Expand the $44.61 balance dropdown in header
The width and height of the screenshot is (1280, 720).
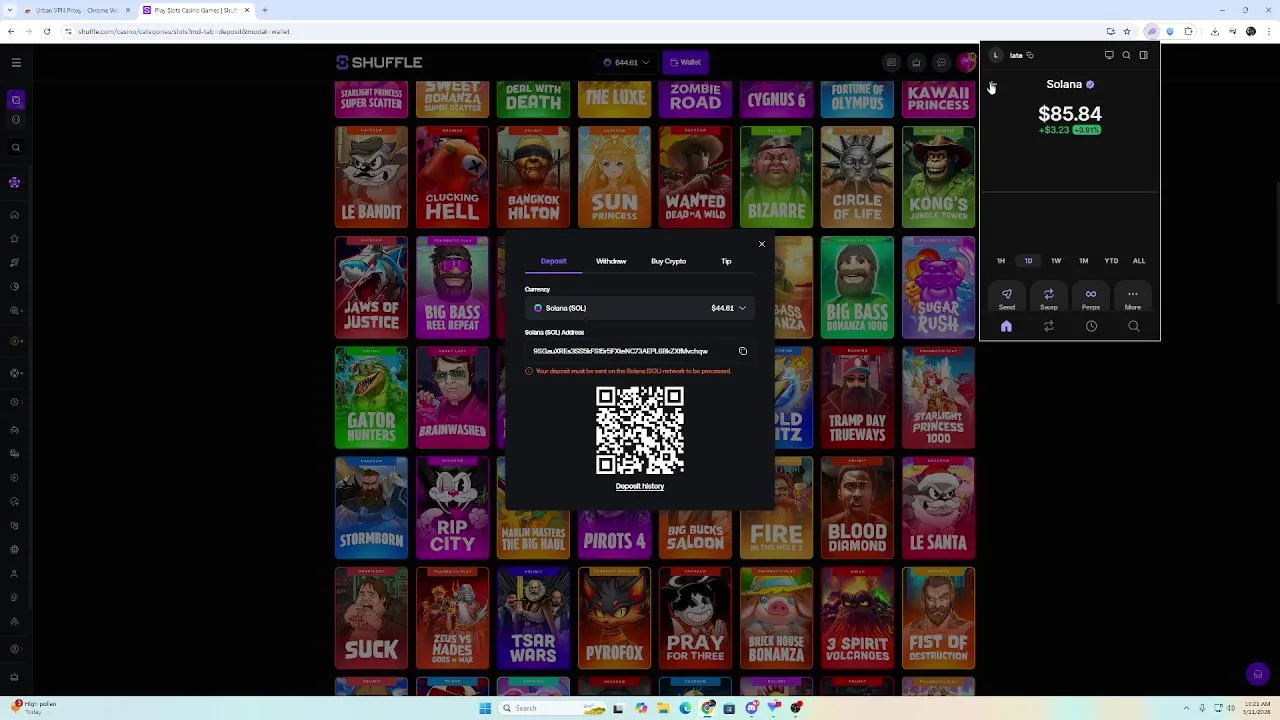pyautogui.click(x=627, y=62)
